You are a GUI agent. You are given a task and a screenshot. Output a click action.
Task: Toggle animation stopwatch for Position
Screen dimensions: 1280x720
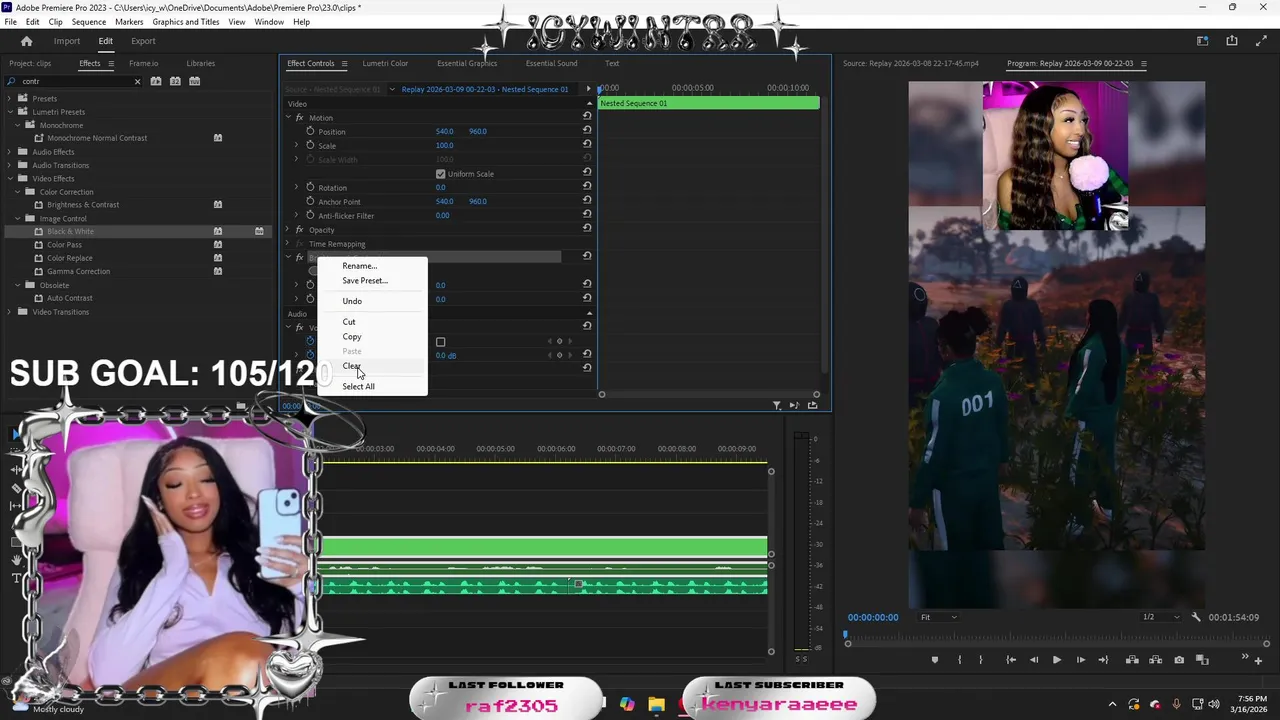(x=310, y=131)
